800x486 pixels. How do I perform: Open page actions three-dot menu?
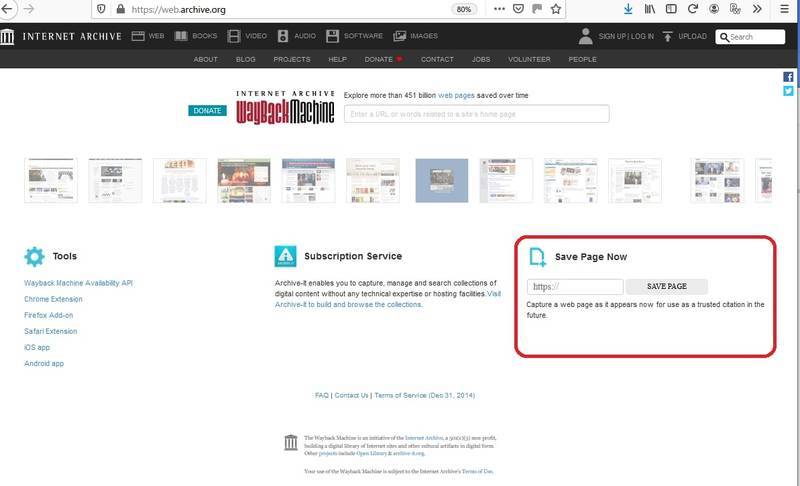point(499,9)
